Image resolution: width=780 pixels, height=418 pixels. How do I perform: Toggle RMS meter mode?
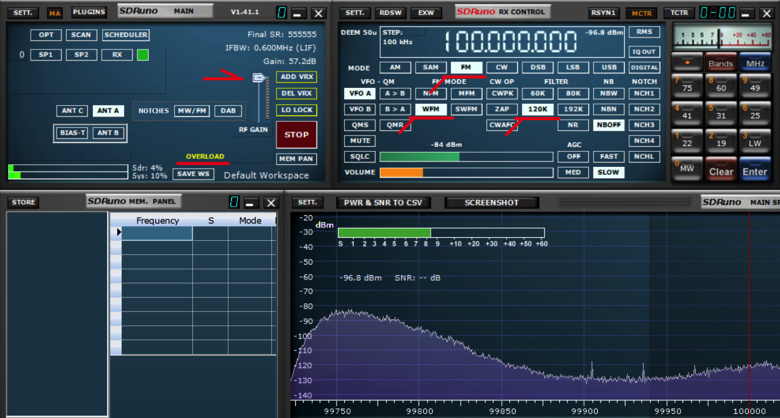tap(645, 32)
